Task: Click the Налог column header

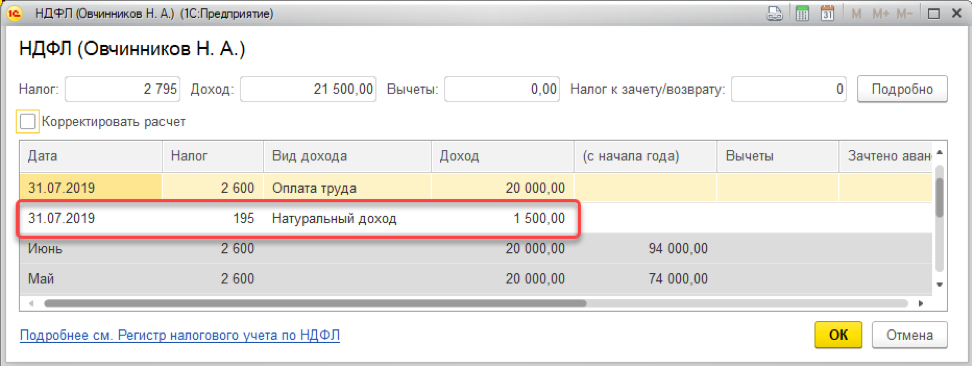Action: click(213, 156)
